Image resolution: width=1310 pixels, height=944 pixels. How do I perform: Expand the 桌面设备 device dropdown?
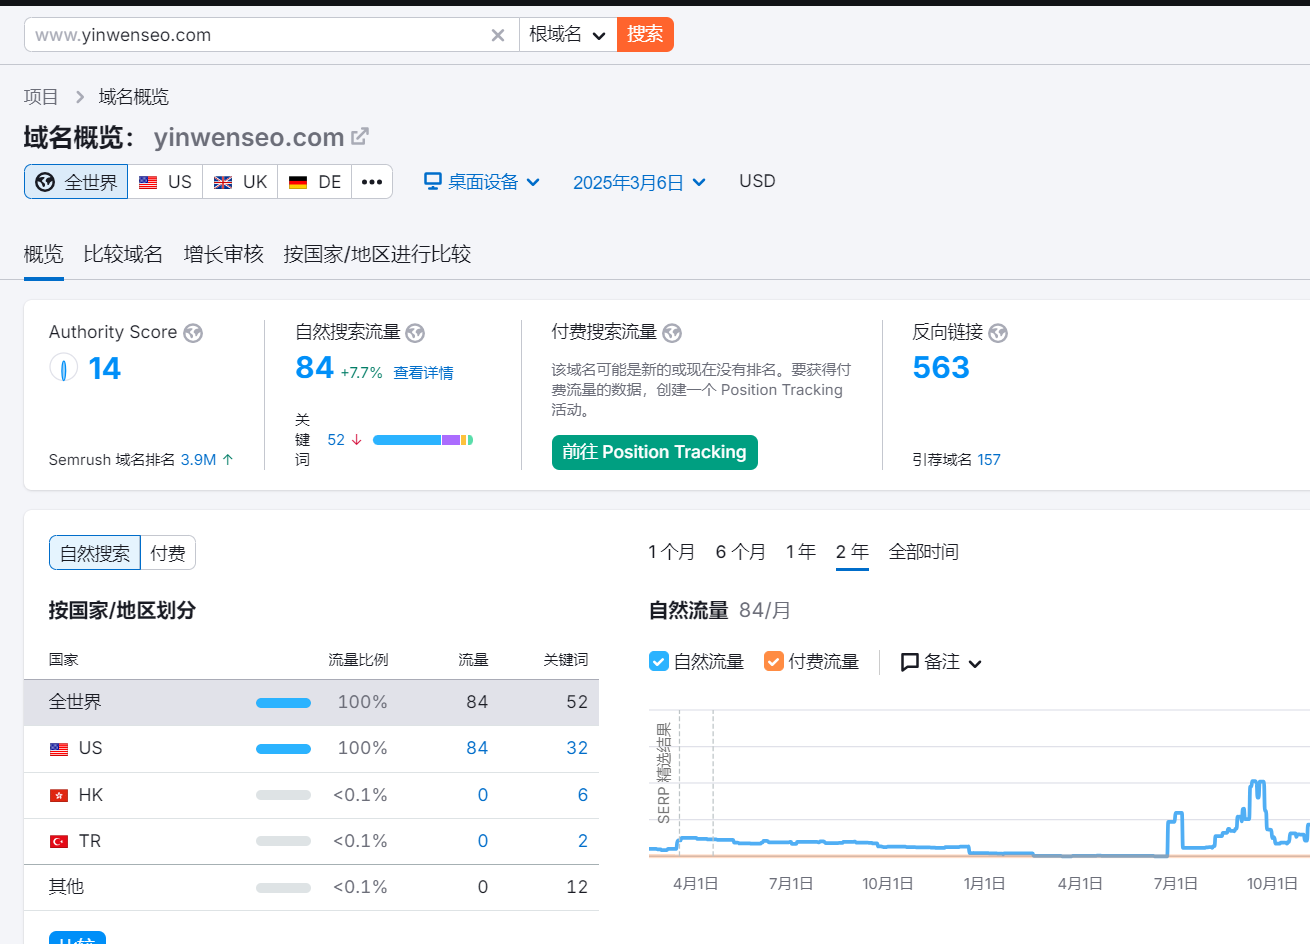click(x=482, y=182)
